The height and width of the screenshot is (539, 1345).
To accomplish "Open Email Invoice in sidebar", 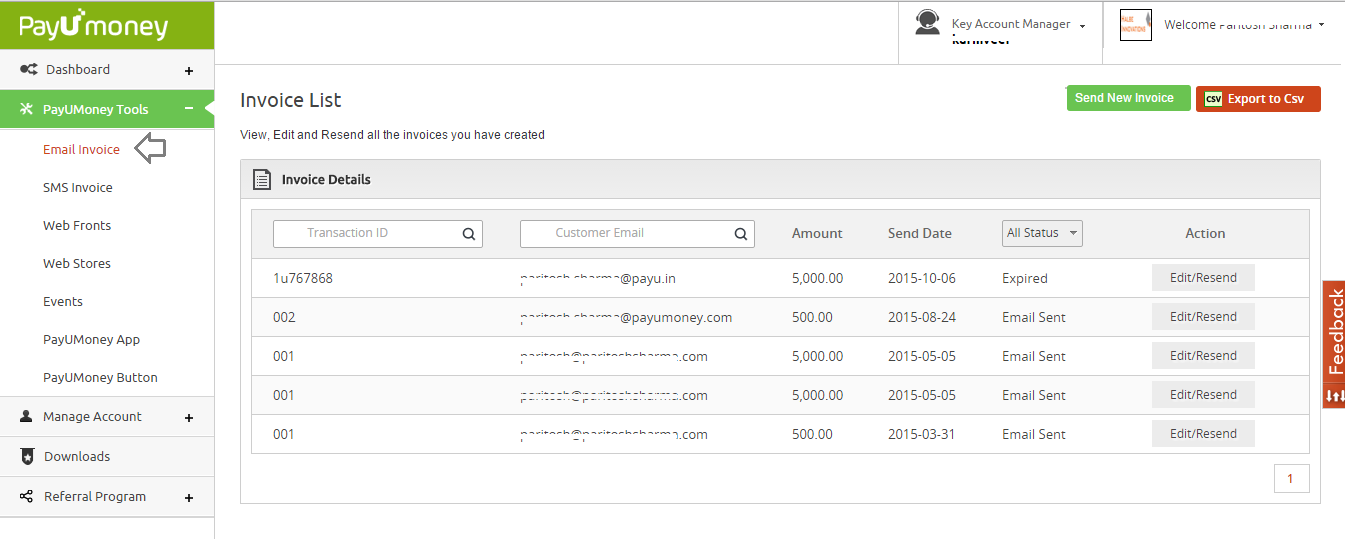I will click(x=81, y=149).
